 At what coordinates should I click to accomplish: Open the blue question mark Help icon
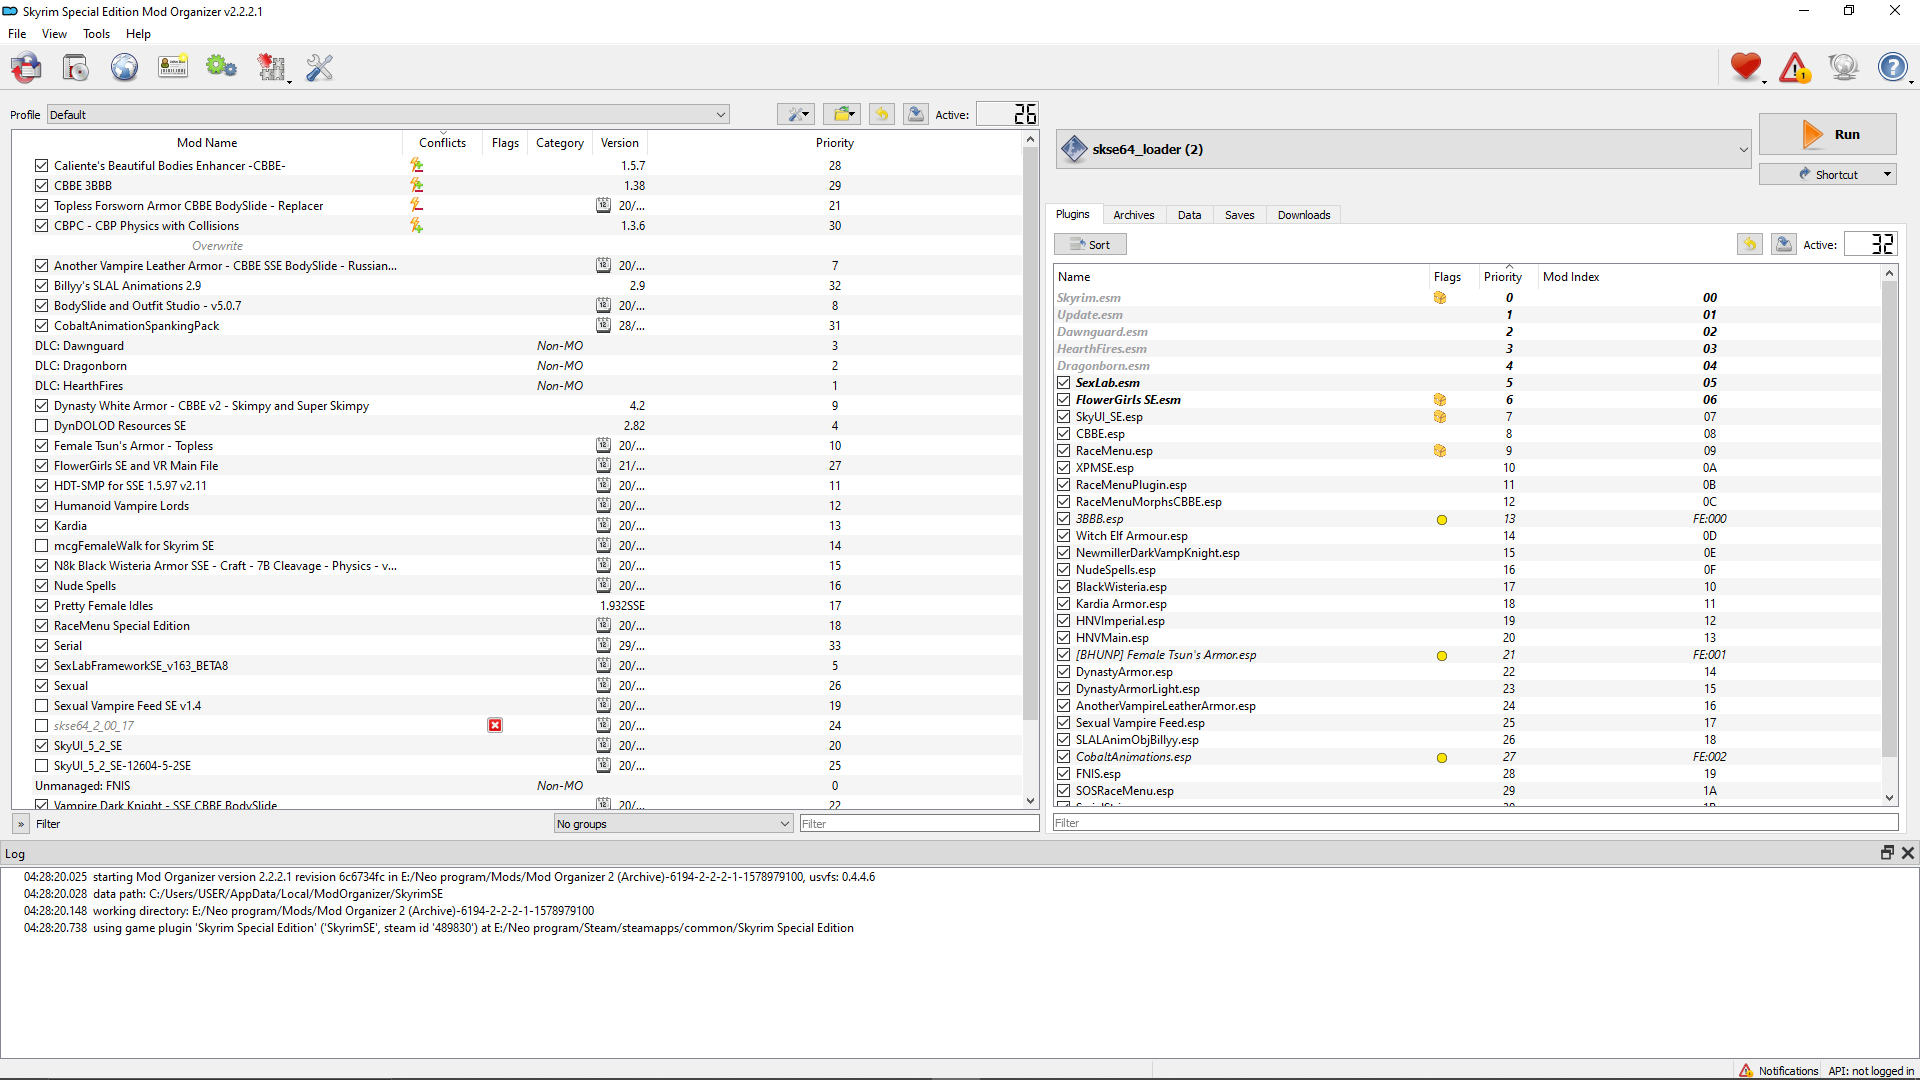pyautogui.click(x=1891, y=67)
